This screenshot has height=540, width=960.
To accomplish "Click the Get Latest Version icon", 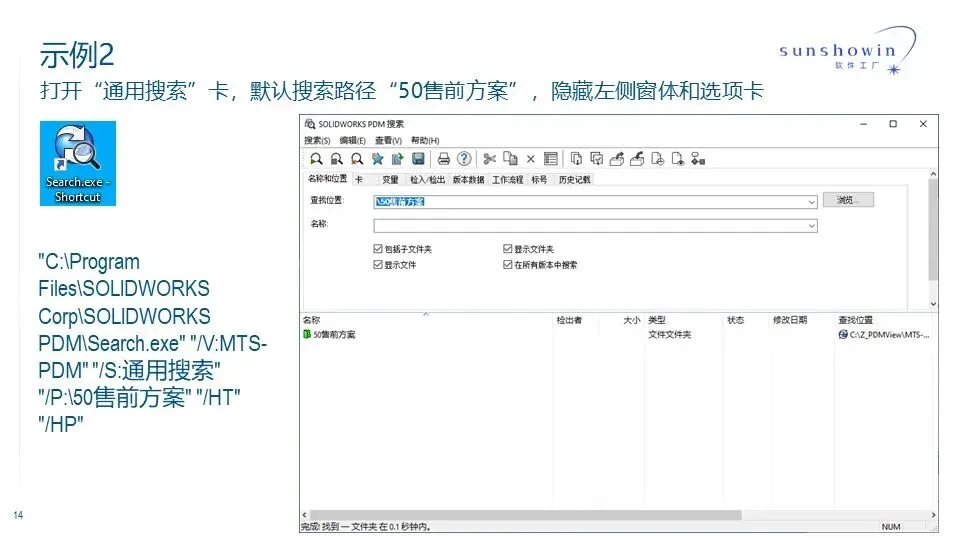I will click(x=576, y=159).
